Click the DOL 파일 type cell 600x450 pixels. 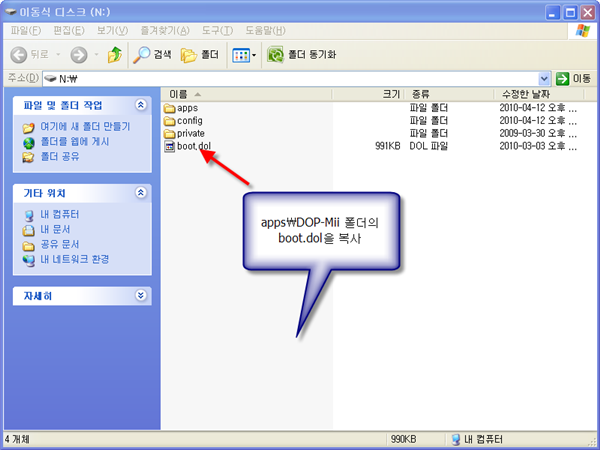(x=429, y=146)
